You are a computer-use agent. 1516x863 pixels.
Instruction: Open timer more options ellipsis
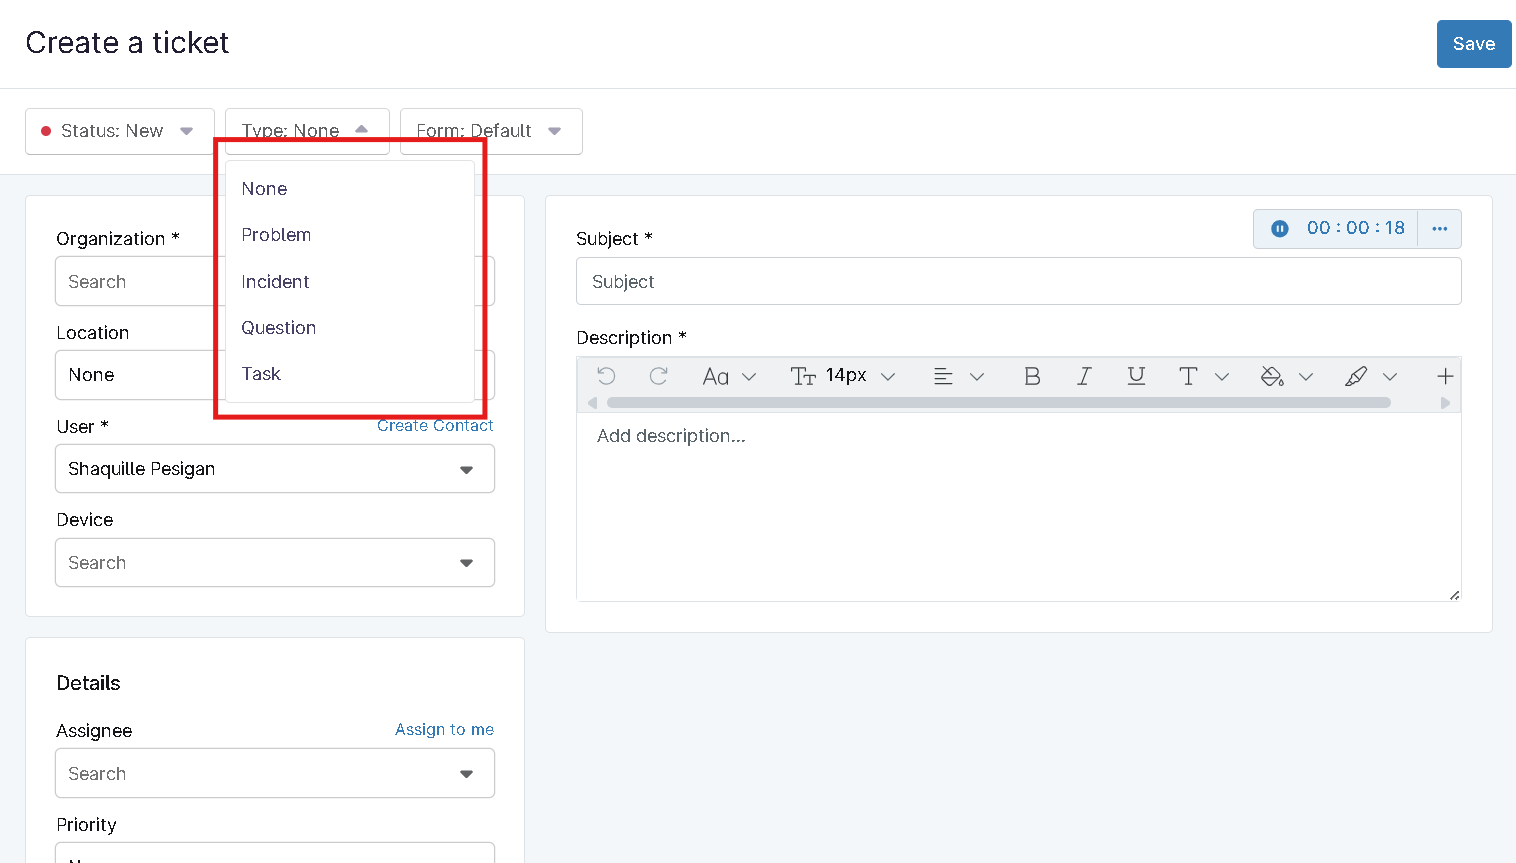click(1439, 229)
